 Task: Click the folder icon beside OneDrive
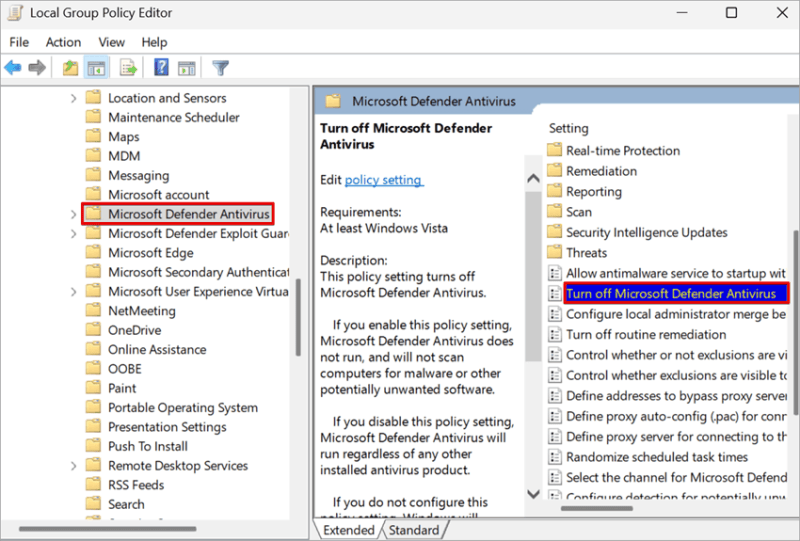point(93,330)
